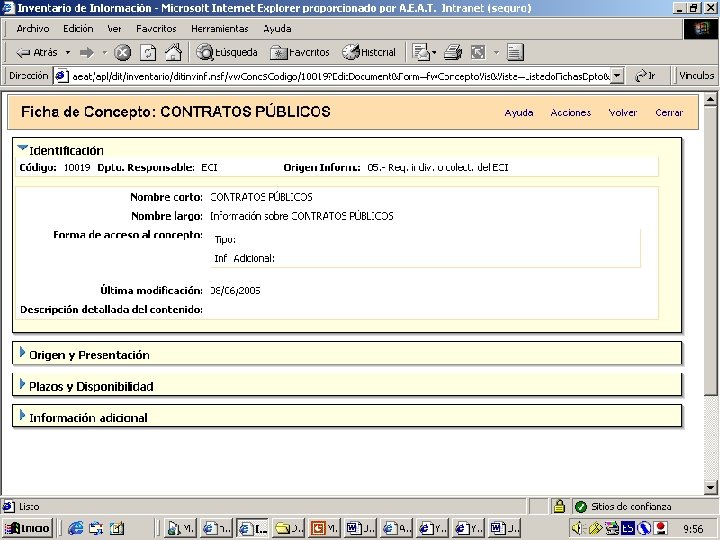Click the mail toolbar icon
This screenshot has width=720, height=540.
[422, 52]
